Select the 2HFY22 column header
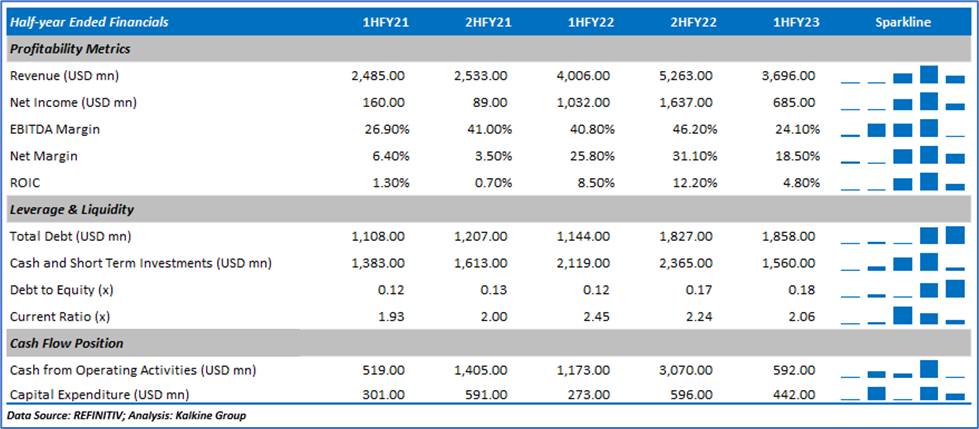This screenshot has width=979, height=429. coord(692,22)
